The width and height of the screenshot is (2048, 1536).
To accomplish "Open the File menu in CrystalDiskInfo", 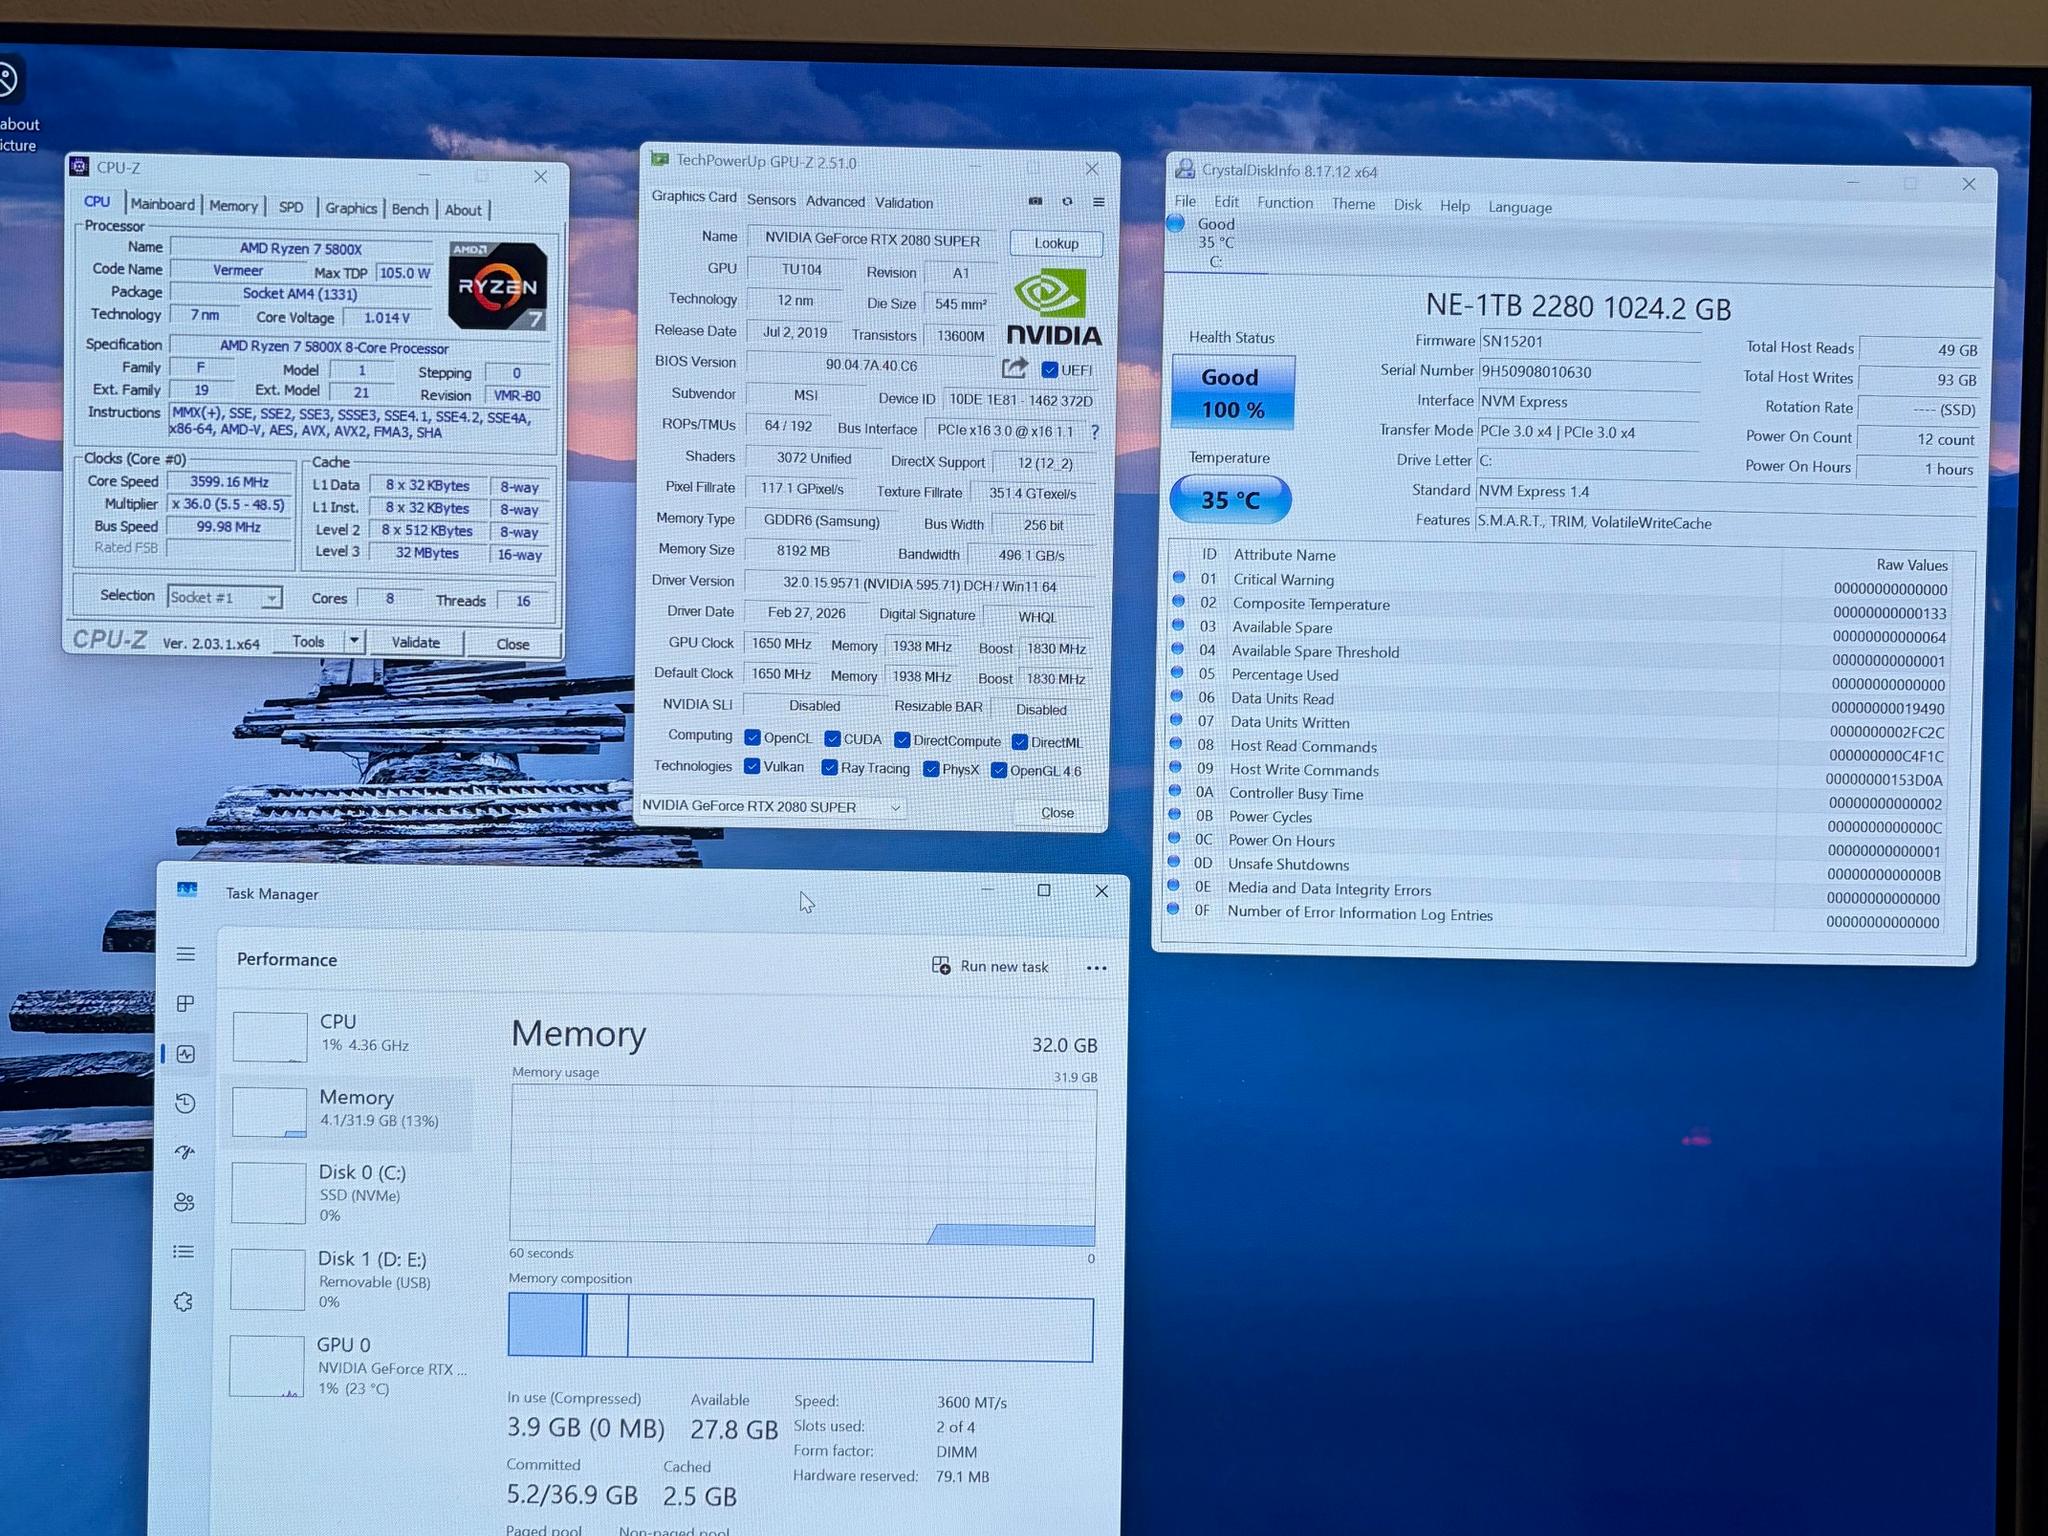I will click(x=1185, y=201).
